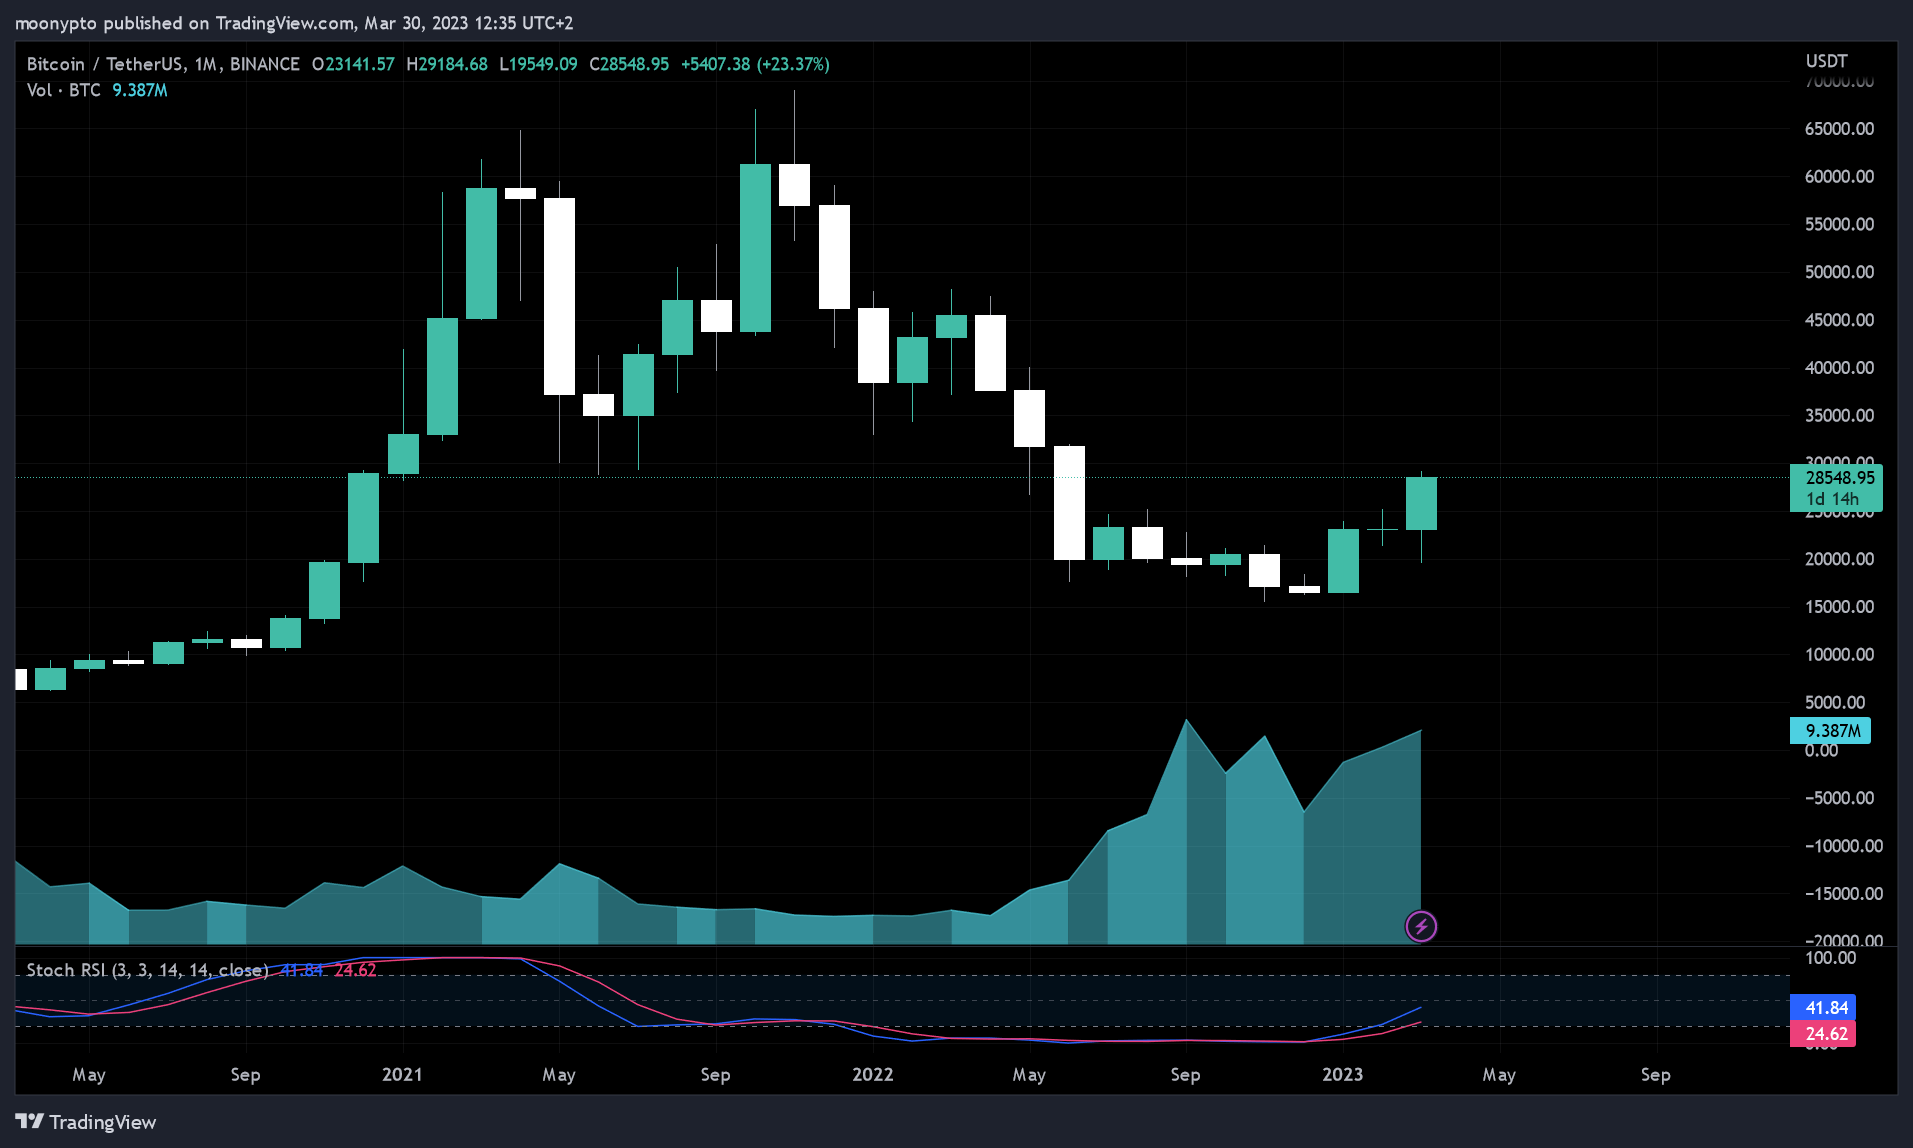Click the 35000.00 price axis label
Screen dimensions: 1913x1148
point(1839,416)
